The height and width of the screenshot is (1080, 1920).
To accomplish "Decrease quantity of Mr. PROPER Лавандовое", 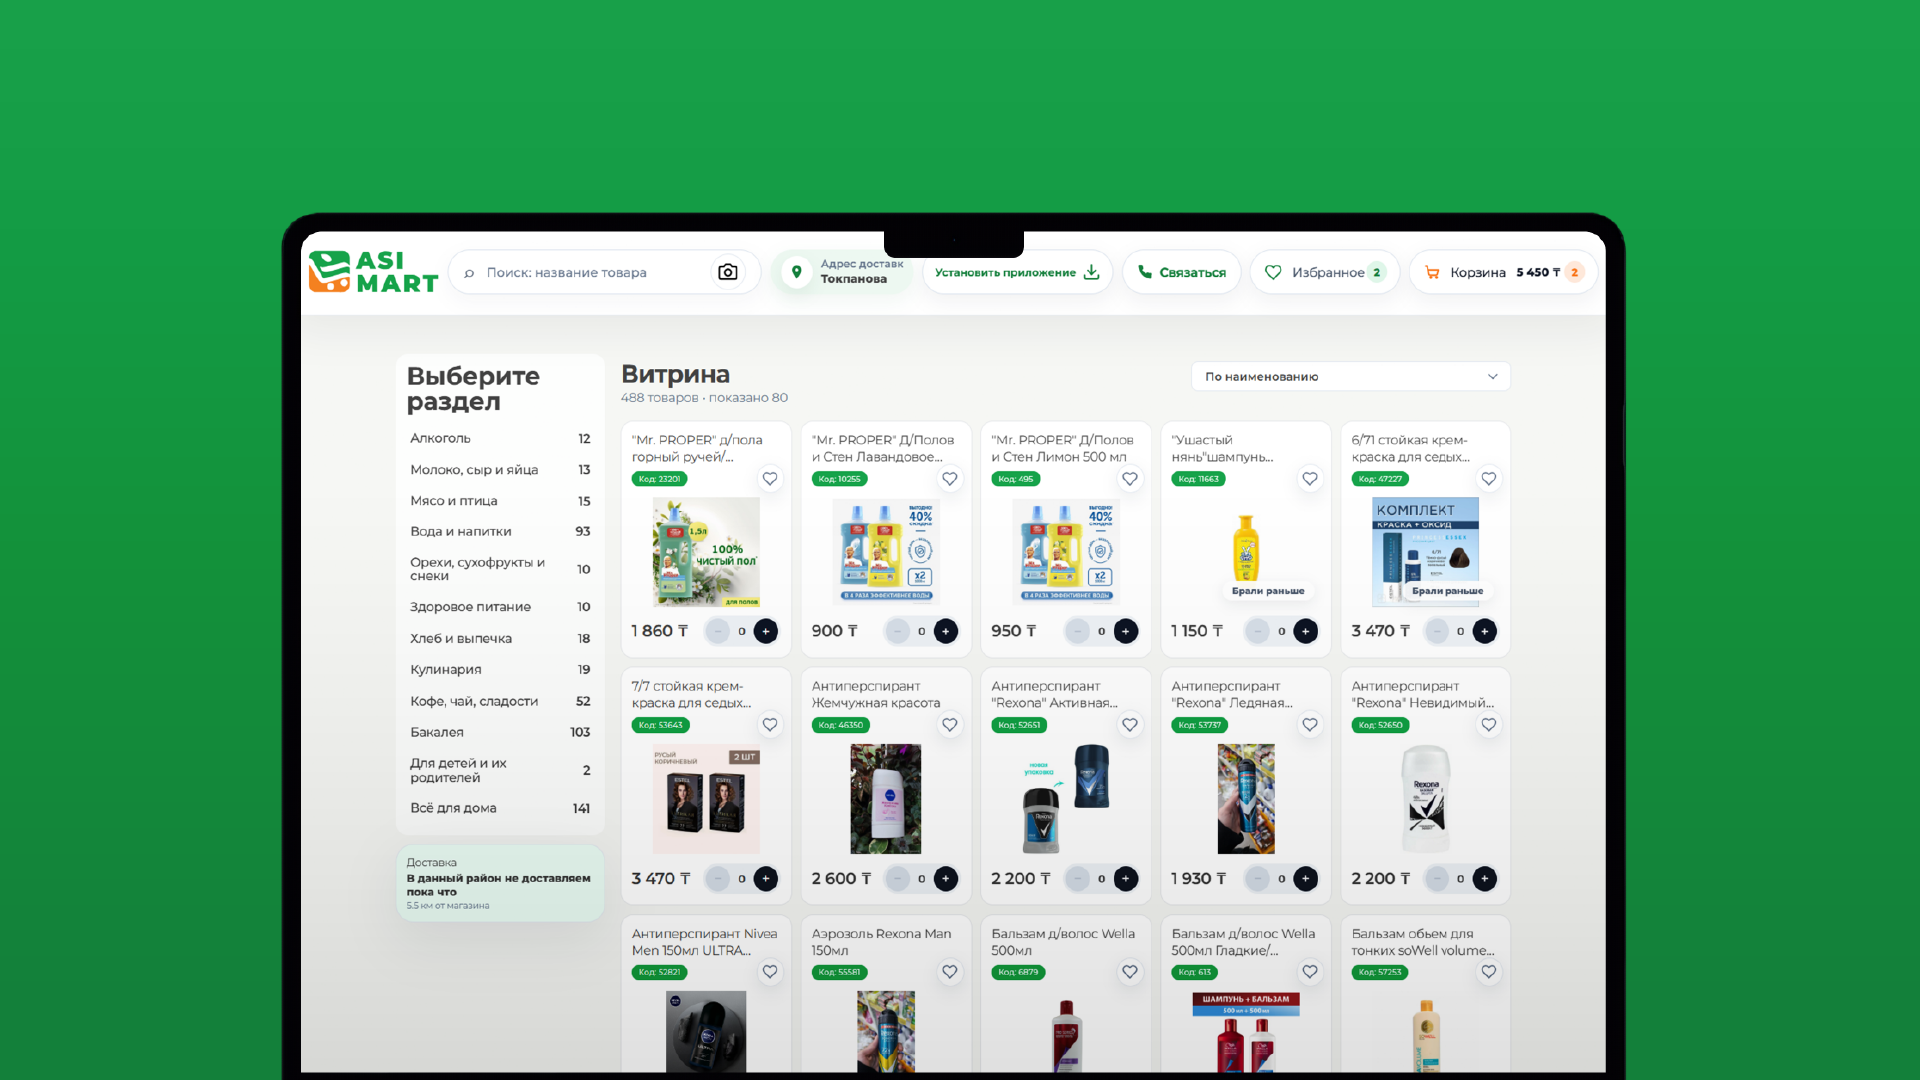I will (x=898, y=631).
